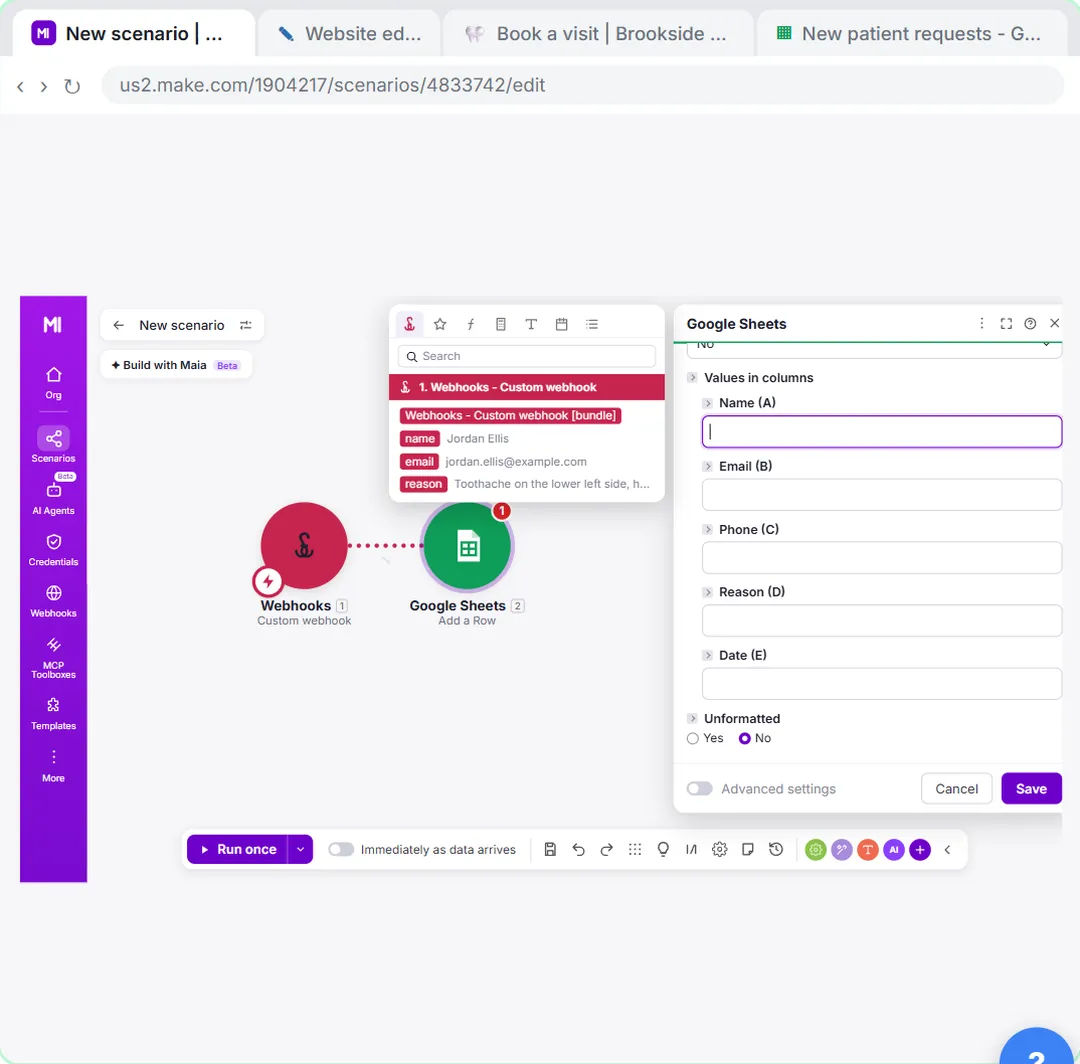Open the explain flow lightbulb icon

pyautogui.click(x=663, y=849)
